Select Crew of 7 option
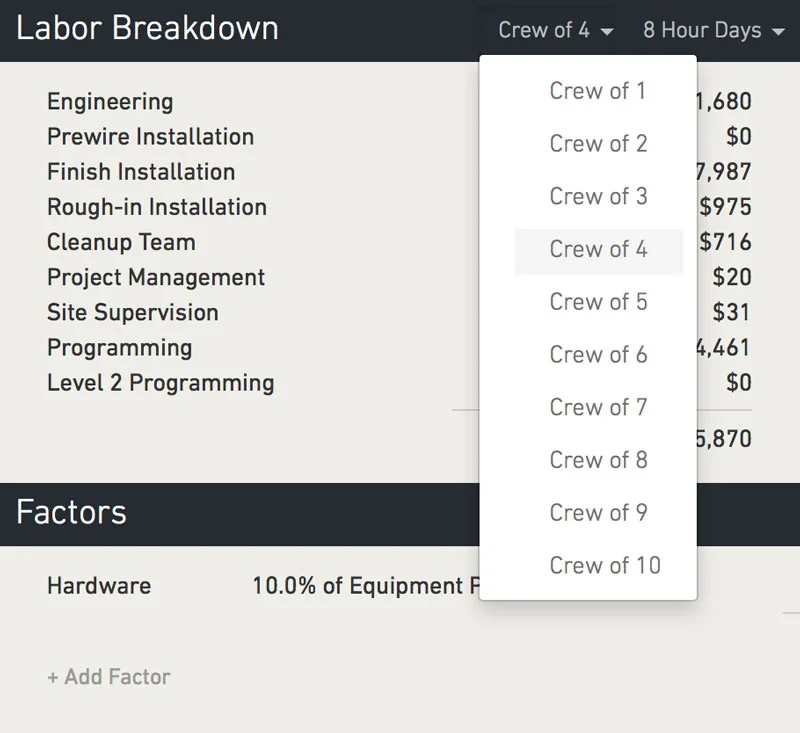Image resolution: width=800 pixels, height=733 pixels. pyautogui.click(x=598, y=408)
